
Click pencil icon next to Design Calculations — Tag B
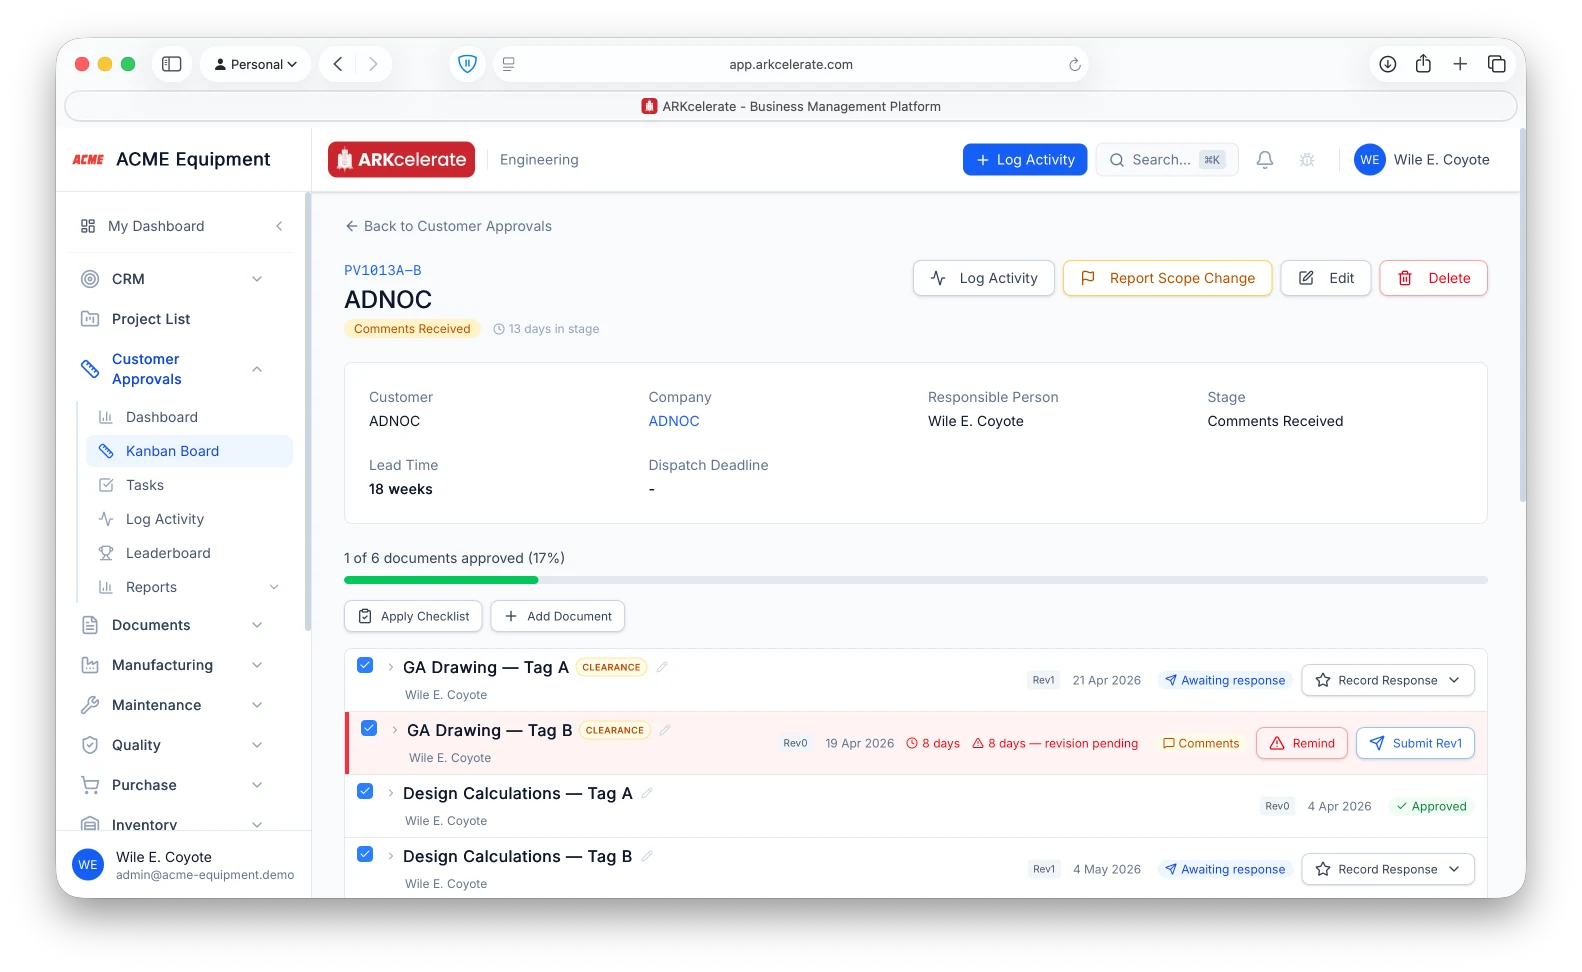647,856
